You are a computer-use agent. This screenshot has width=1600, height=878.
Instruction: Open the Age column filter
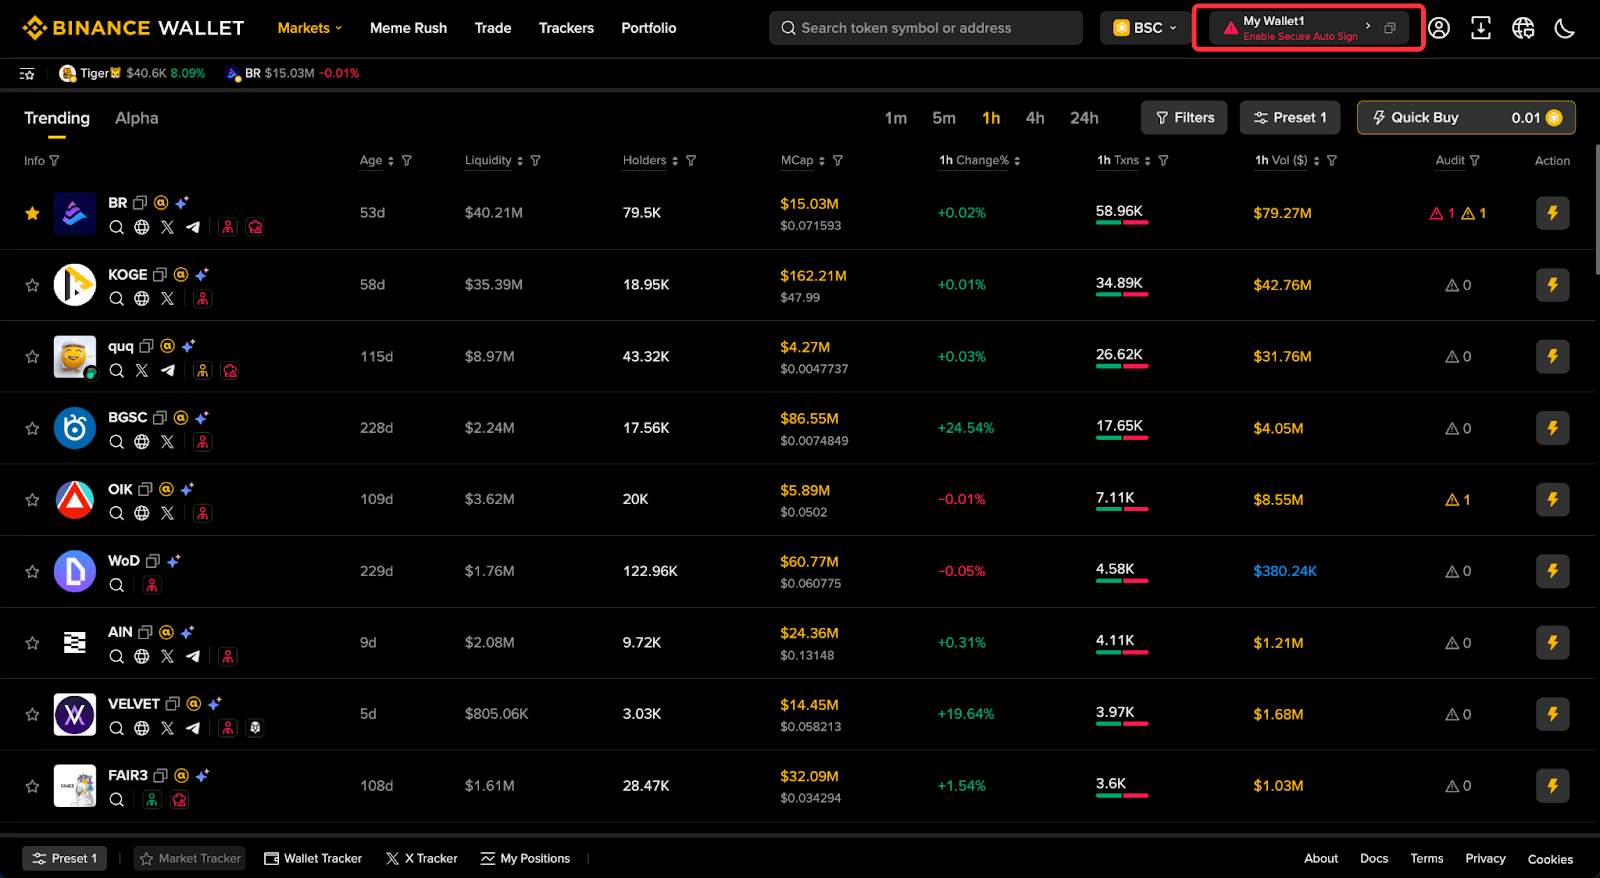point(407,161)
